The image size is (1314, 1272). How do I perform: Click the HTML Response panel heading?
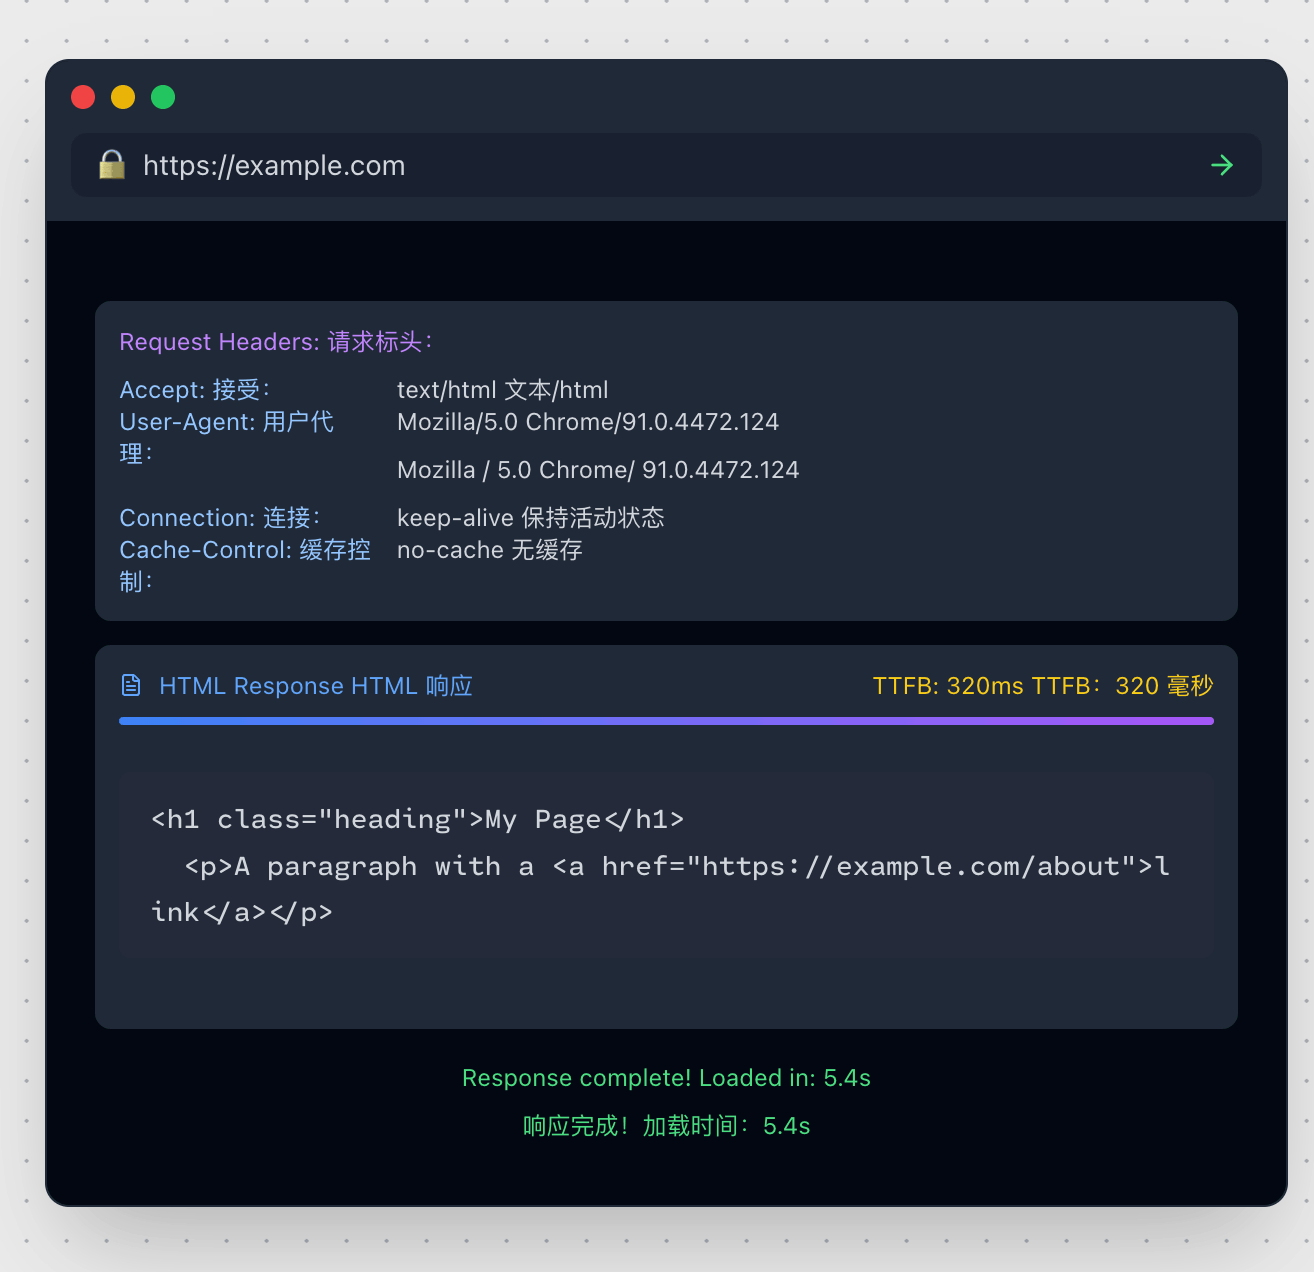[315, 686]
